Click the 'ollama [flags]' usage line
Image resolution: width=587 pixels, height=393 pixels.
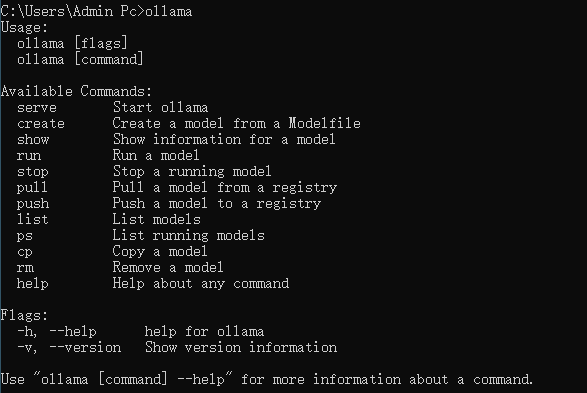(x=72, y=43)
